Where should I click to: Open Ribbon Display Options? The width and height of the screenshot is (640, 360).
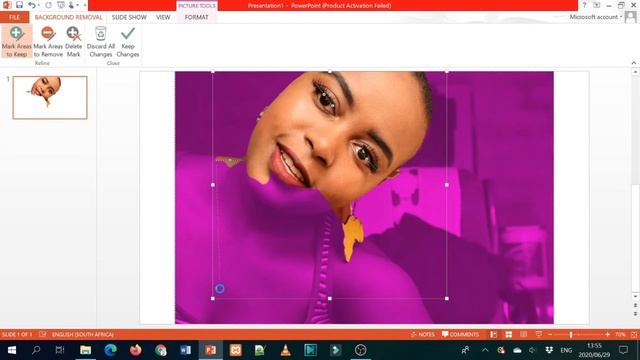tap(596, 5)
